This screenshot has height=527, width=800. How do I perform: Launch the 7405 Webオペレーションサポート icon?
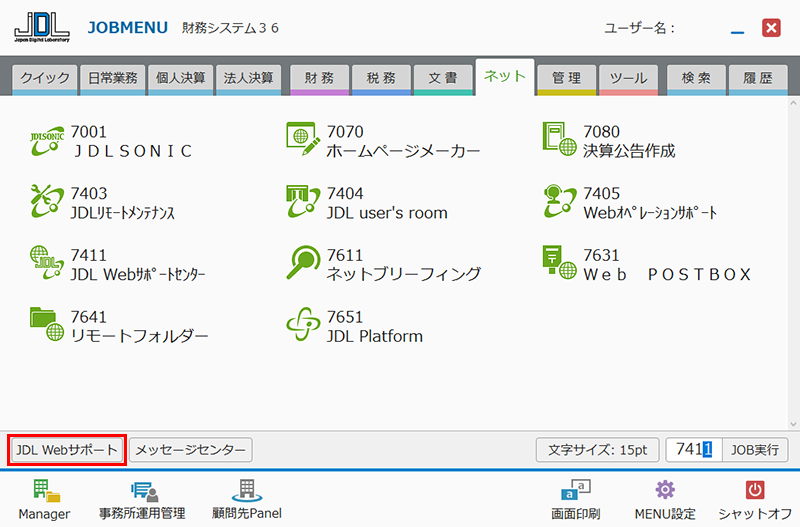(x=560, y=202)
